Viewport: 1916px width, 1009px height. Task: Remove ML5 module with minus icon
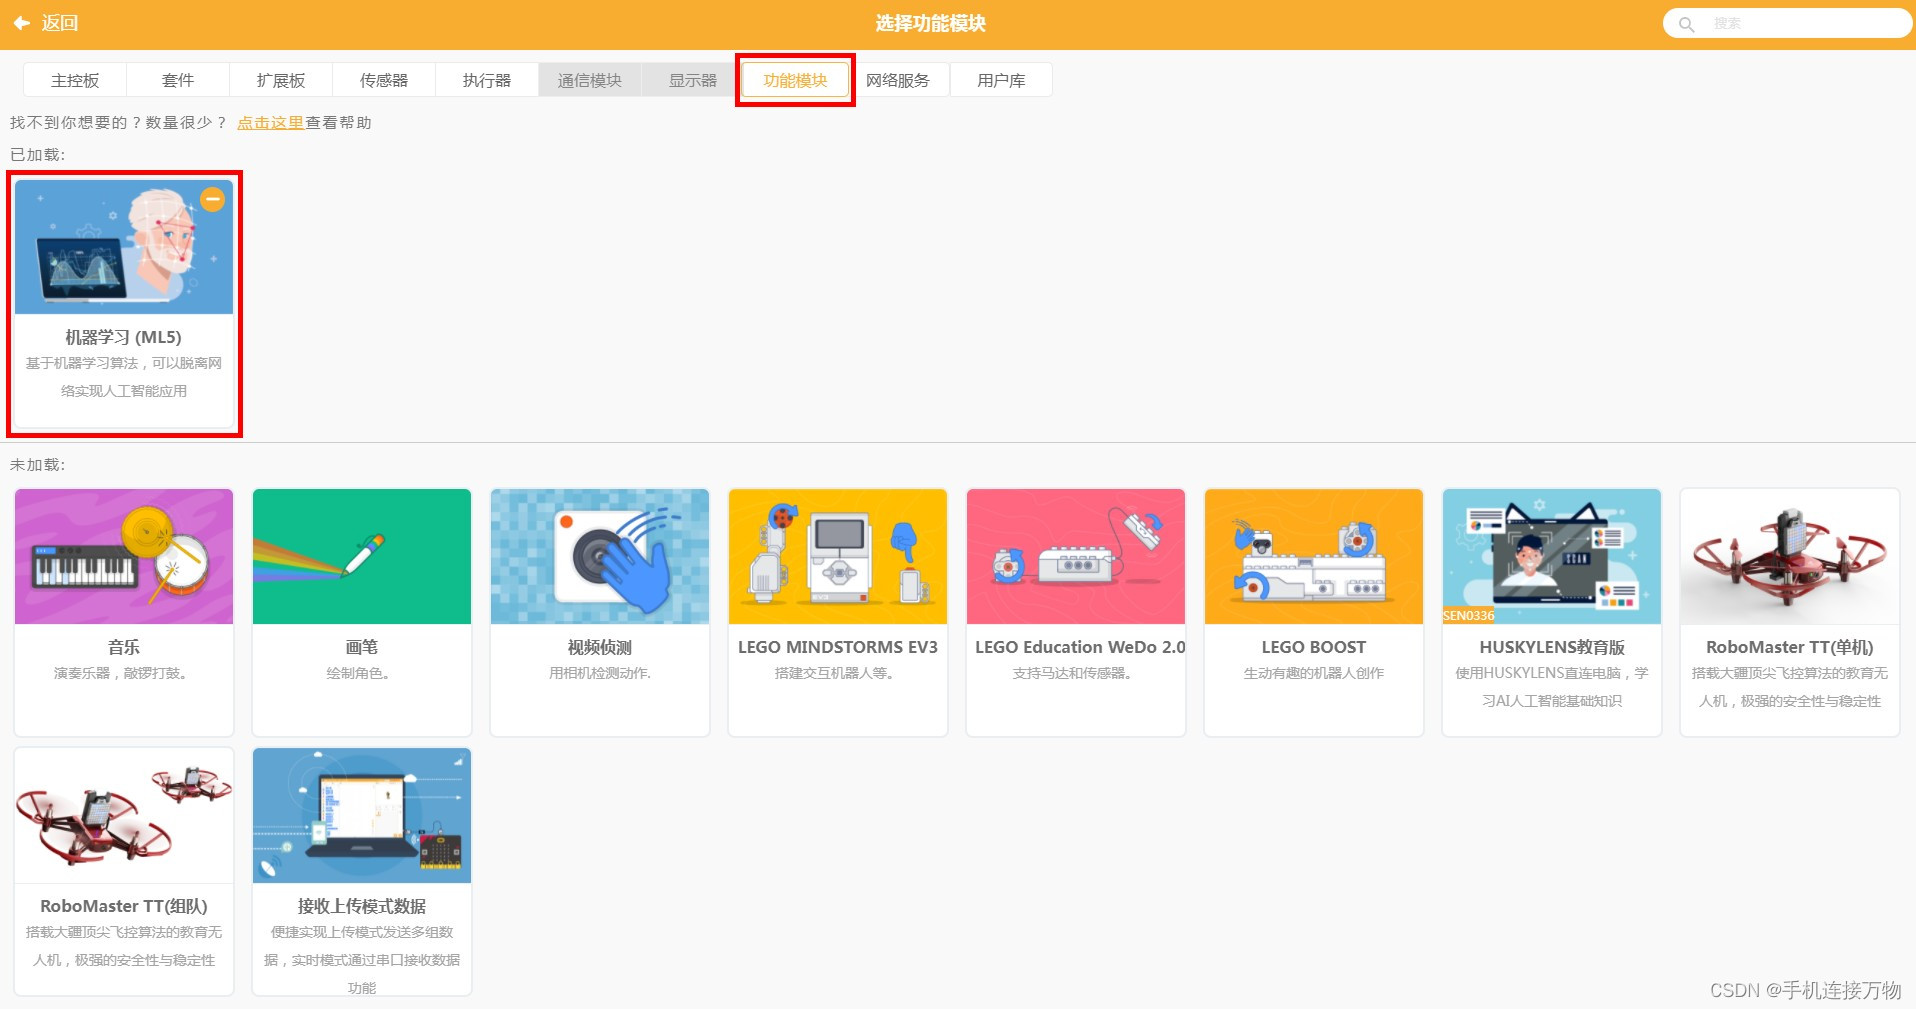click(x=212, y=199)
